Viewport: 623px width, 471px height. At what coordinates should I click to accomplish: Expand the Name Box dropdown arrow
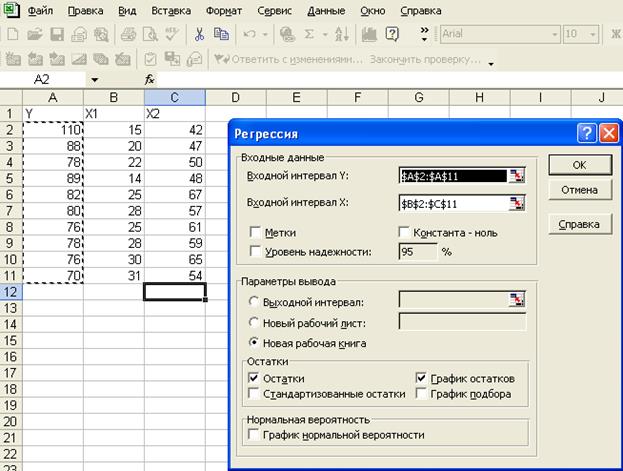pos(95,79)
